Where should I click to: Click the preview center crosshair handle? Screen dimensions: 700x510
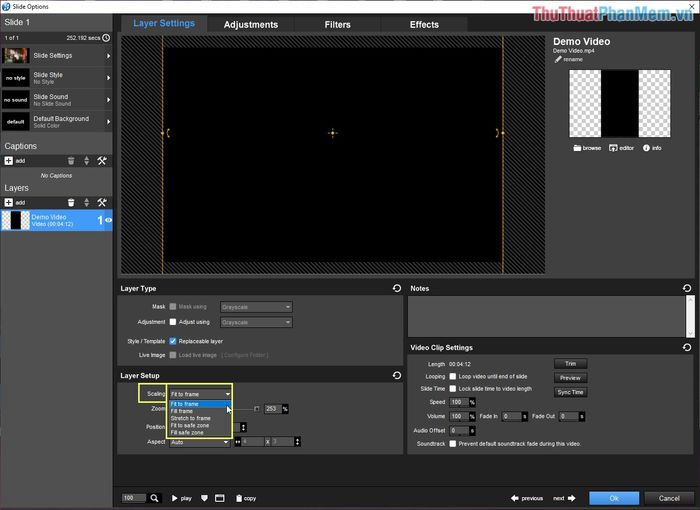click(333, 133)
